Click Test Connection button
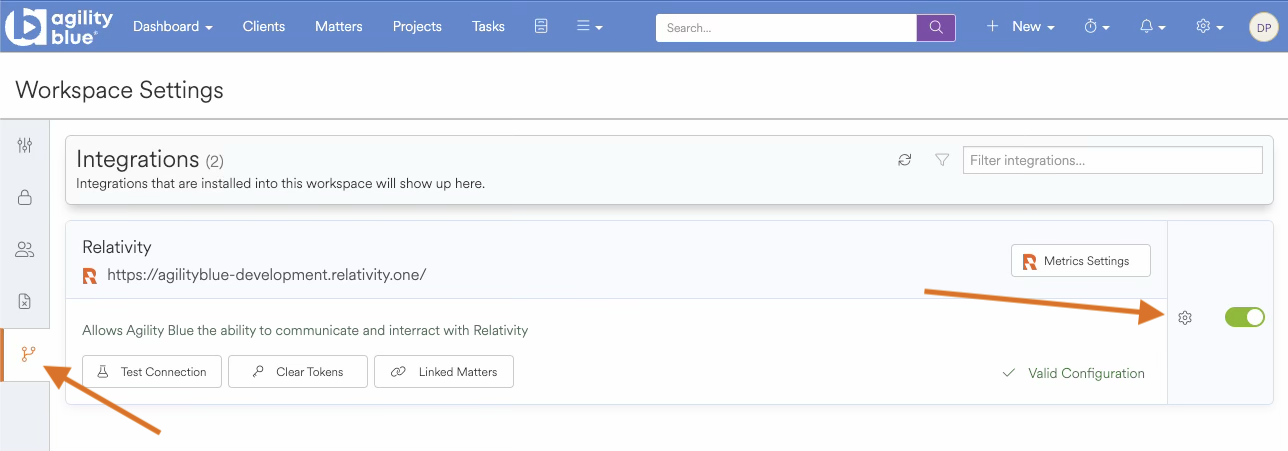This screenshot has width=1288, height=451. 152,372
